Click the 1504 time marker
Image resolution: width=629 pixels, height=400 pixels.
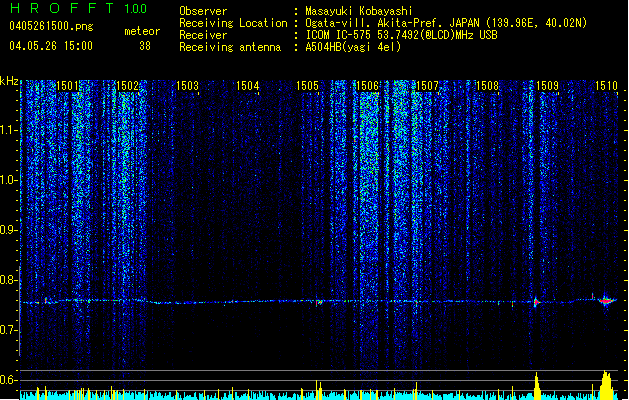click(x=248, y=86)
